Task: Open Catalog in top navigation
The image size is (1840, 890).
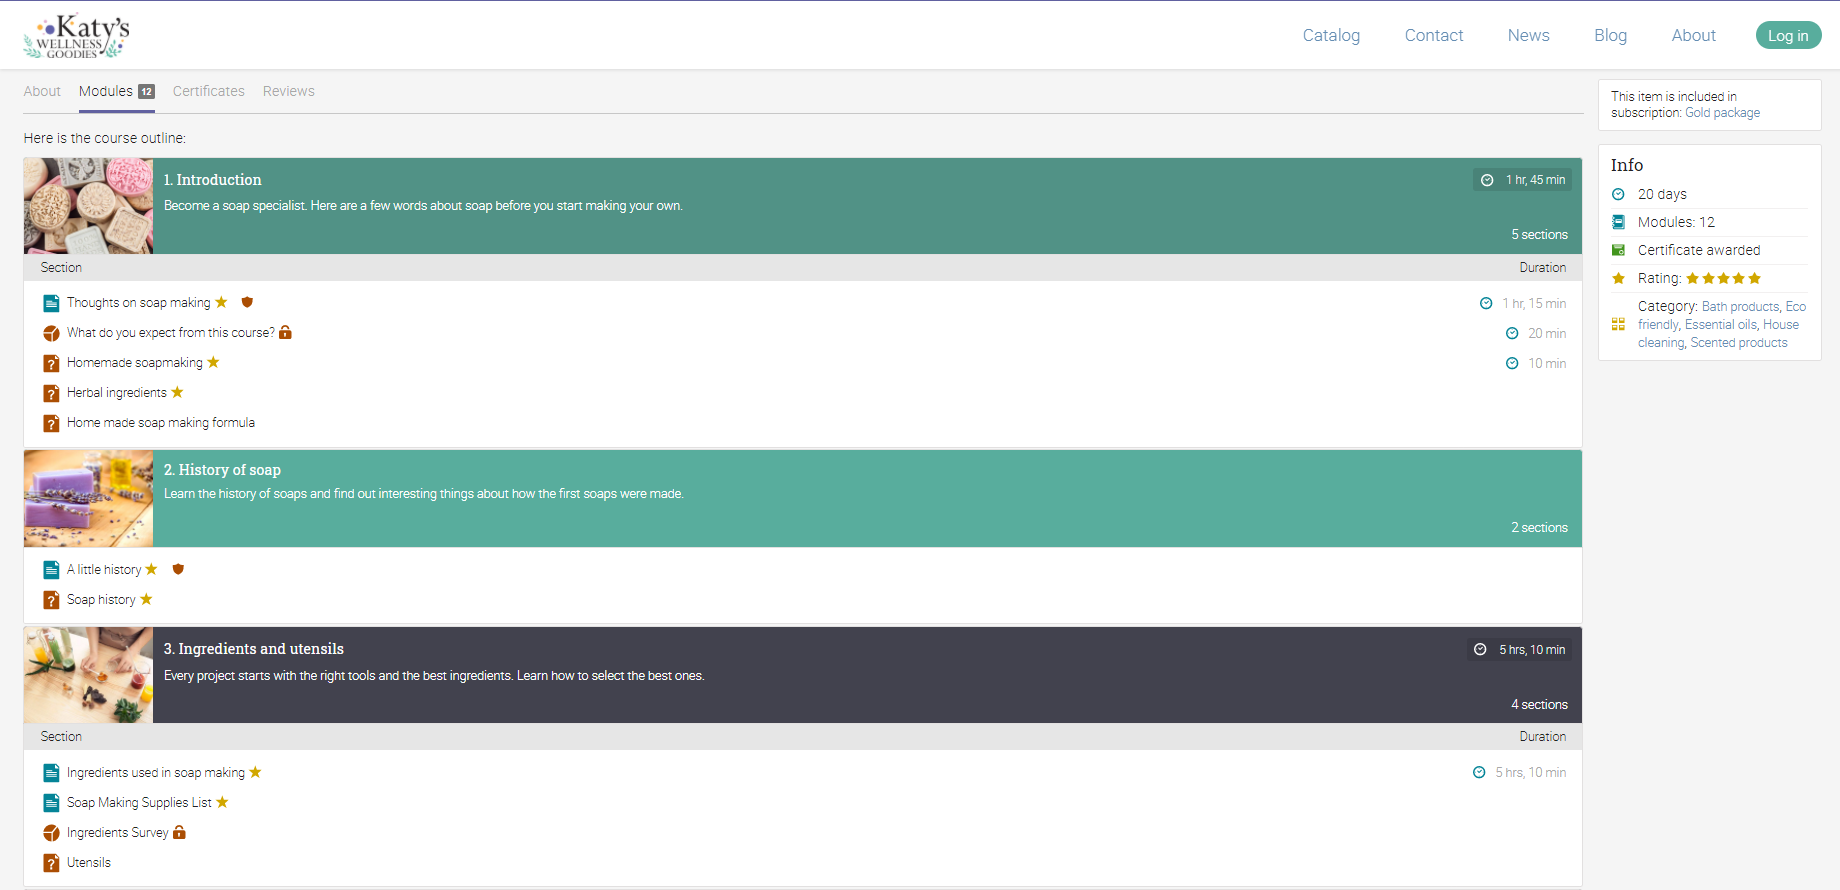Action: point(1331,35)
